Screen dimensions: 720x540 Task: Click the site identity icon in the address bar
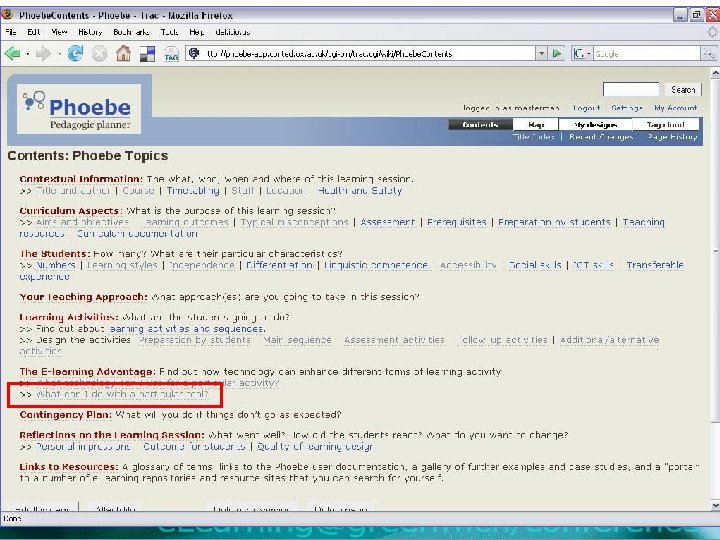[194, 53]
